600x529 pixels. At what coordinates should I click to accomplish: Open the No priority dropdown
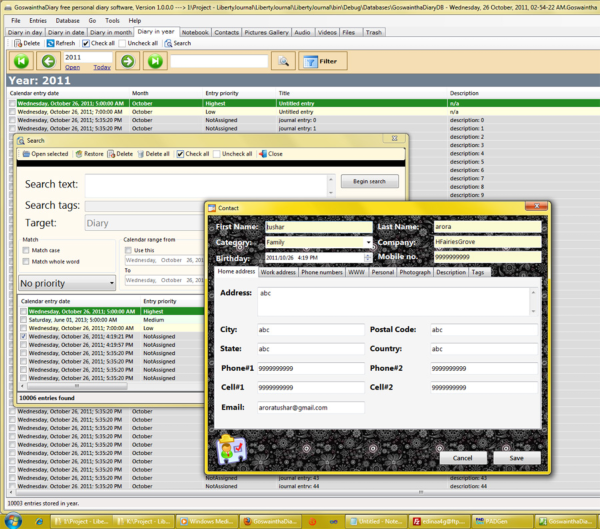click(67, 284)
